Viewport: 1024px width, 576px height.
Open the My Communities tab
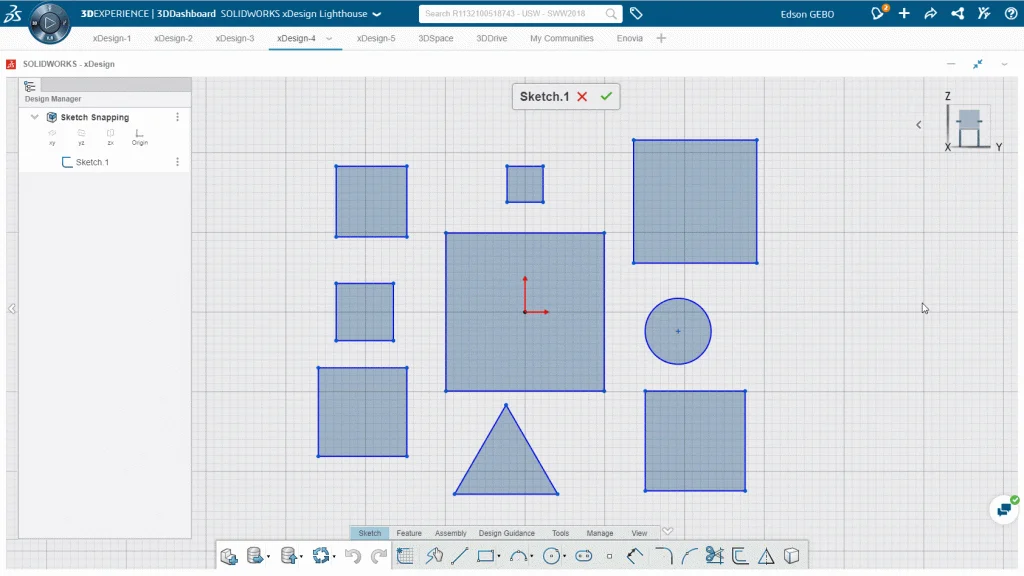coord(562,39)
